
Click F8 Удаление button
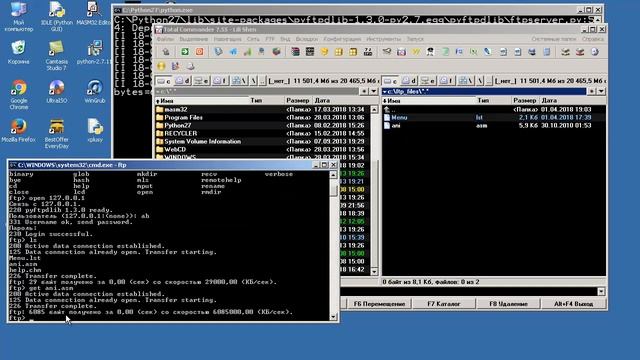point(508,304)
